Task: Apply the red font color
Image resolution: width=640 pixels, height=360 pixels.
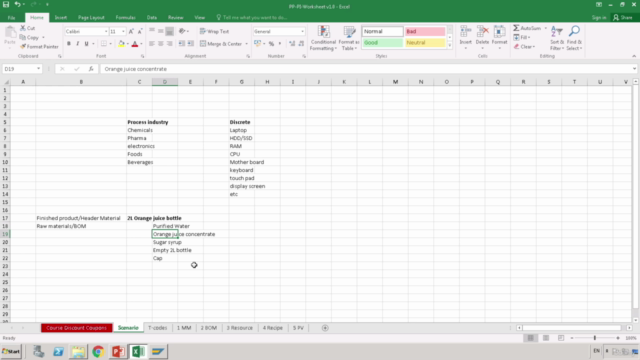Action: click(x=135, y=44)
